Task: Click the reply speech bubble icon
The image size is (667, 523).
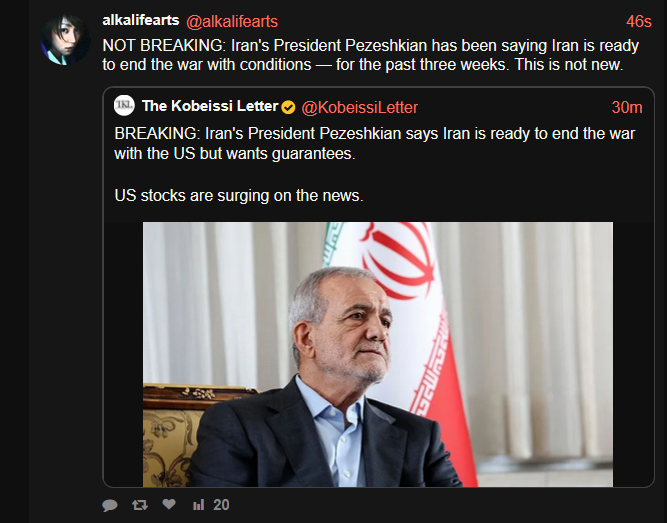Action: (110, 505)
